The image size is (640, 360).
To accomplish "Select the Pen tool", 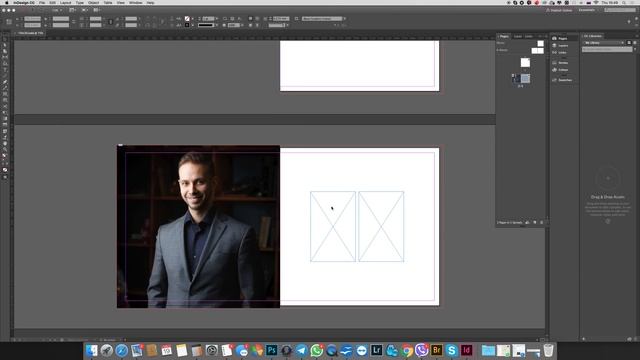I will pyautogui.click(x=5, y=82).
